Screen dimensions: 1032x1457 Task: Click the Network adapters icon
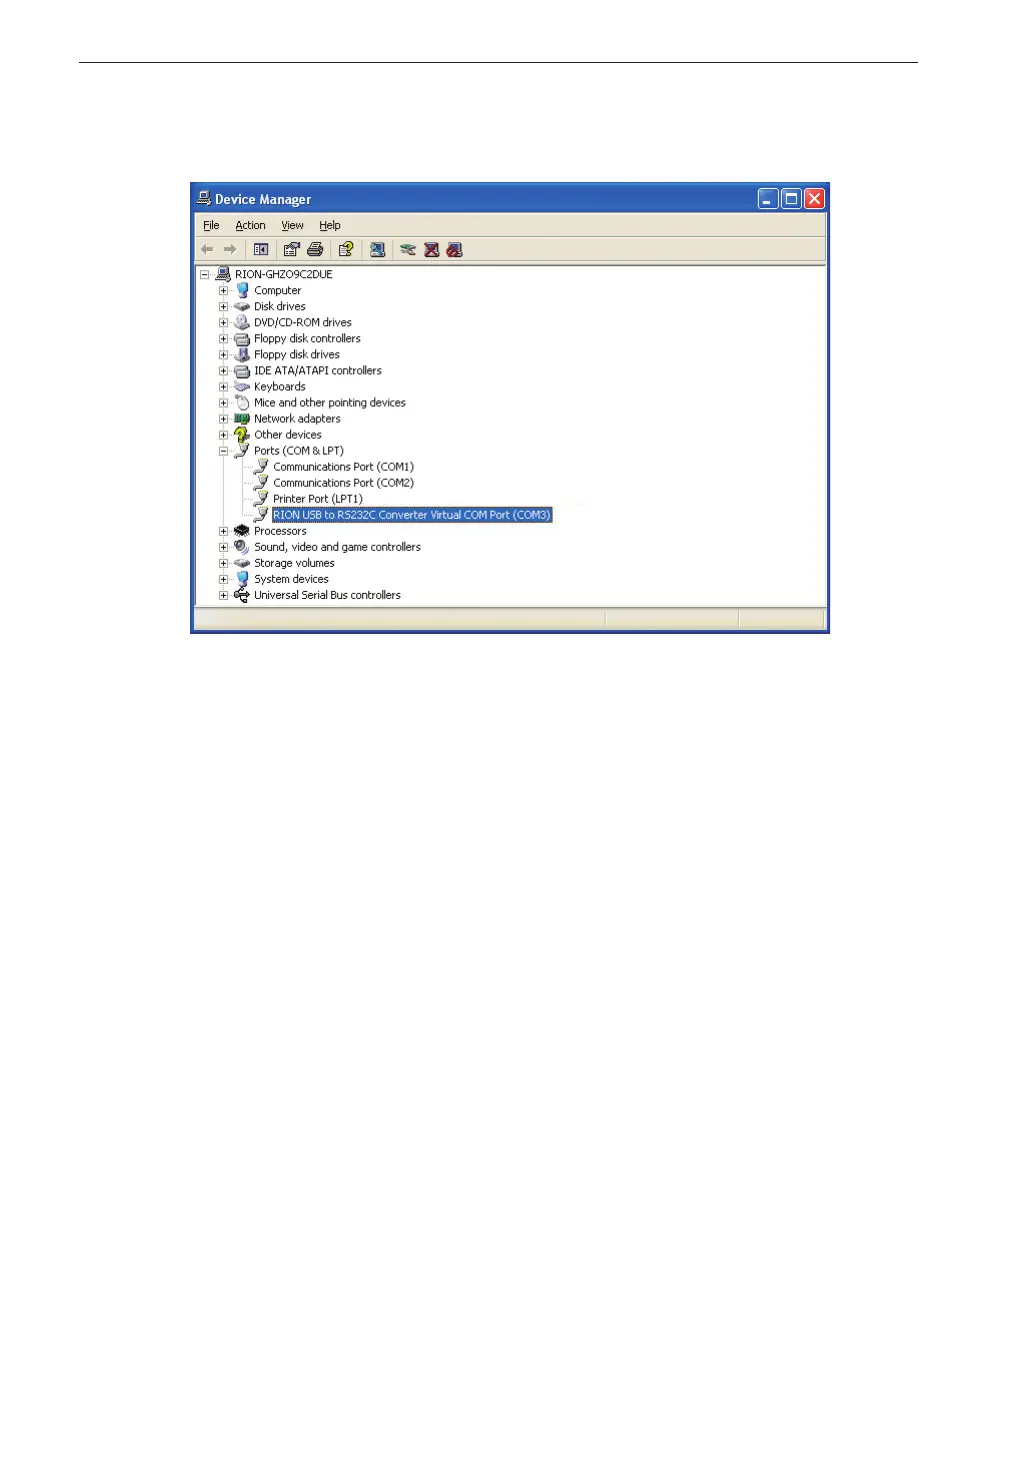tap(241, 419)
